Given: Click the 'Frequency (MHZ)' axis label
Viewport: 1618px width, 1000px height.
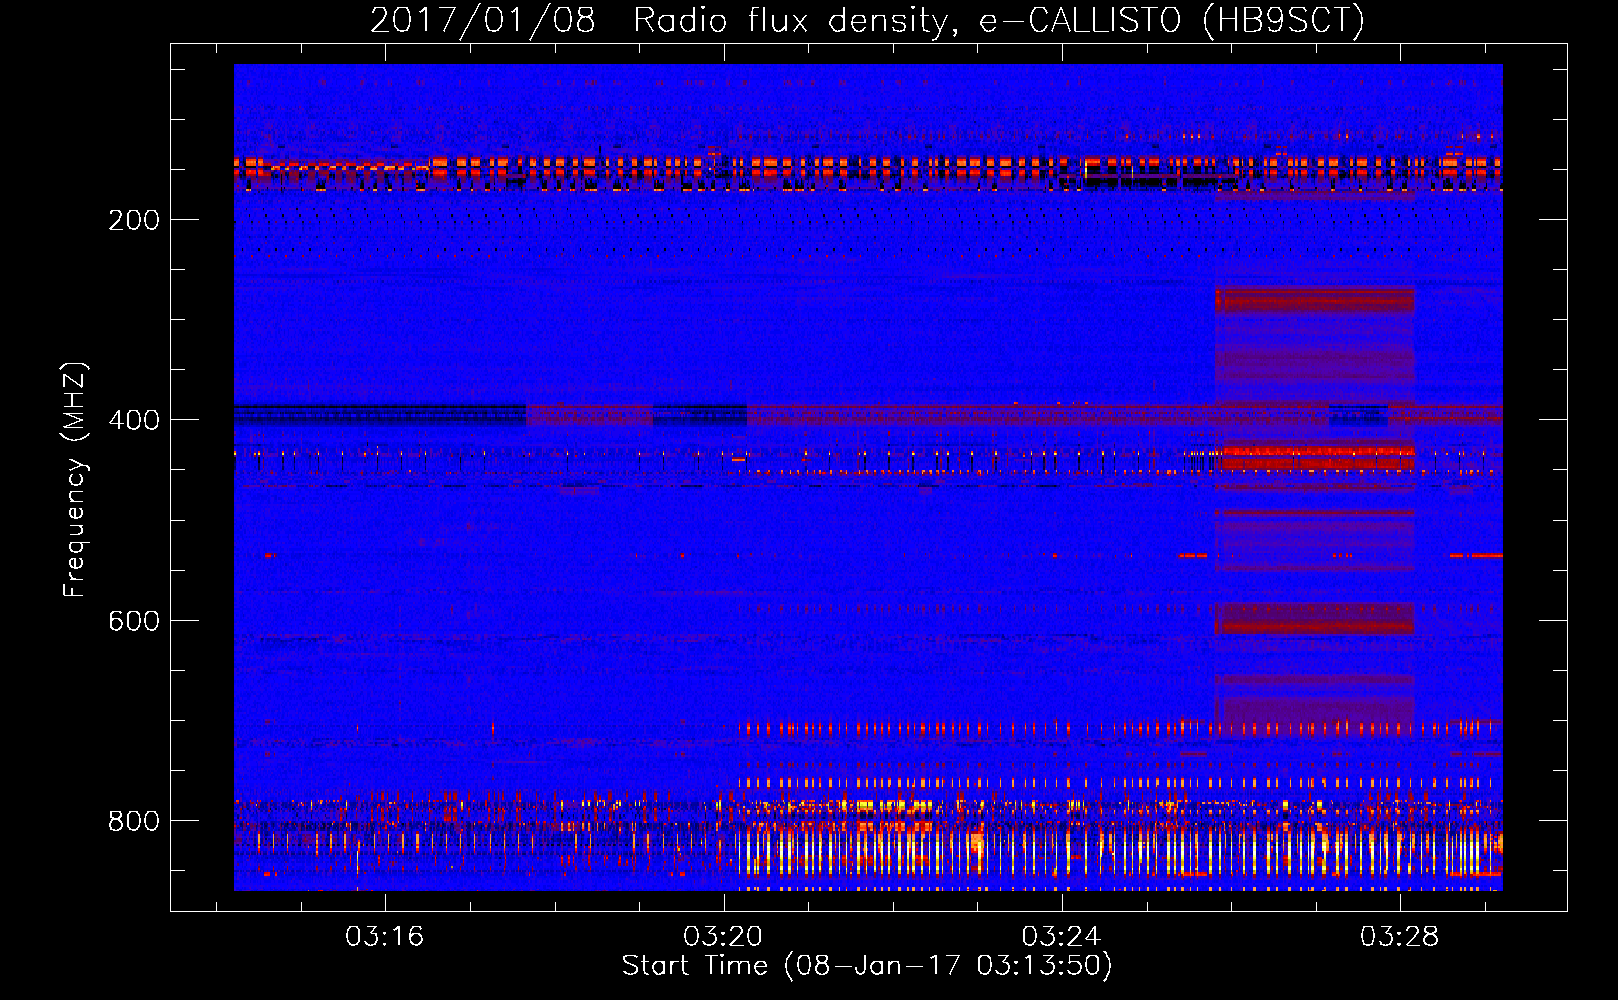Looking at the screenshot, I should tap(75, 480).
